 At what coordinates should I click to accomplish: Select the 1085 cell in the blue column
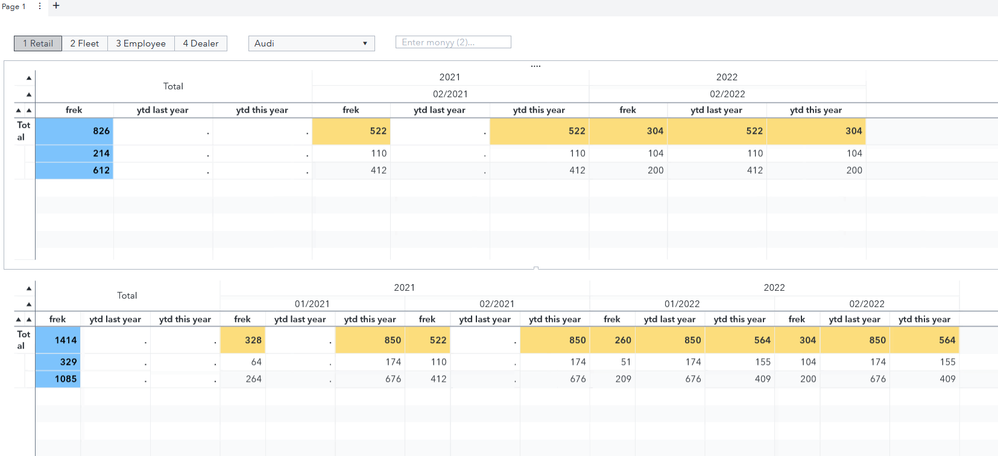coord(58,380)
